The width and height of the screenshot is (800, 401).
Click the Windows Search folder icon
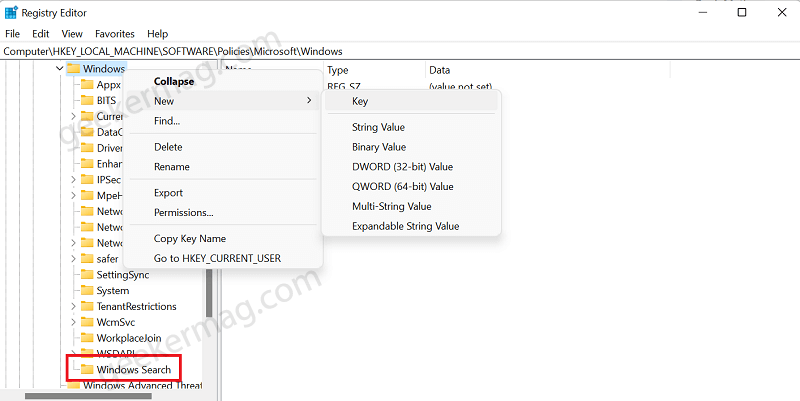[x=87, y=369]
